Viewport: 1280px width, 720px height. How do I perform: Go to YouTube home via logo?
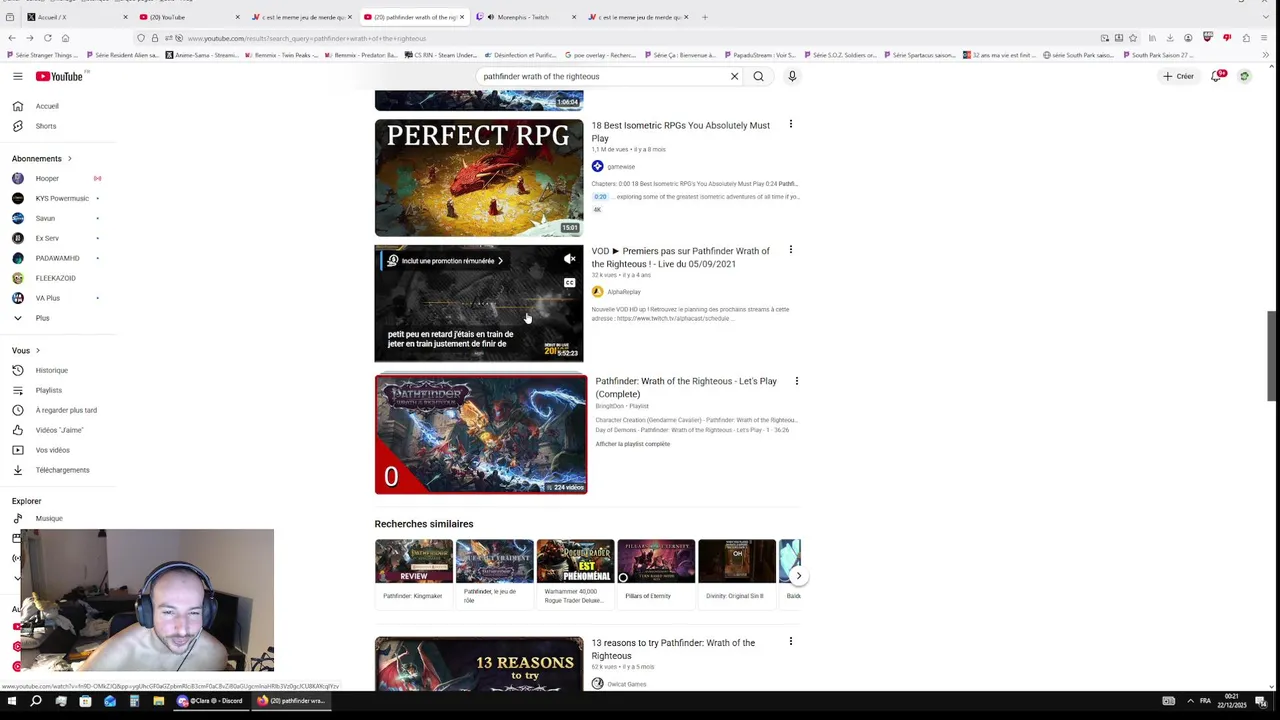[x=59, y=76]
